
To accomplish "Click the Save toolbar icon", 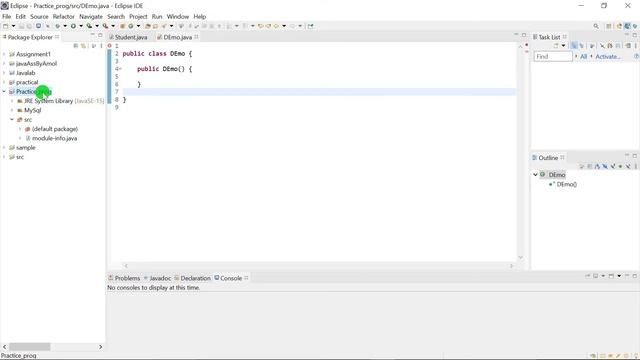I will [21, 26].
